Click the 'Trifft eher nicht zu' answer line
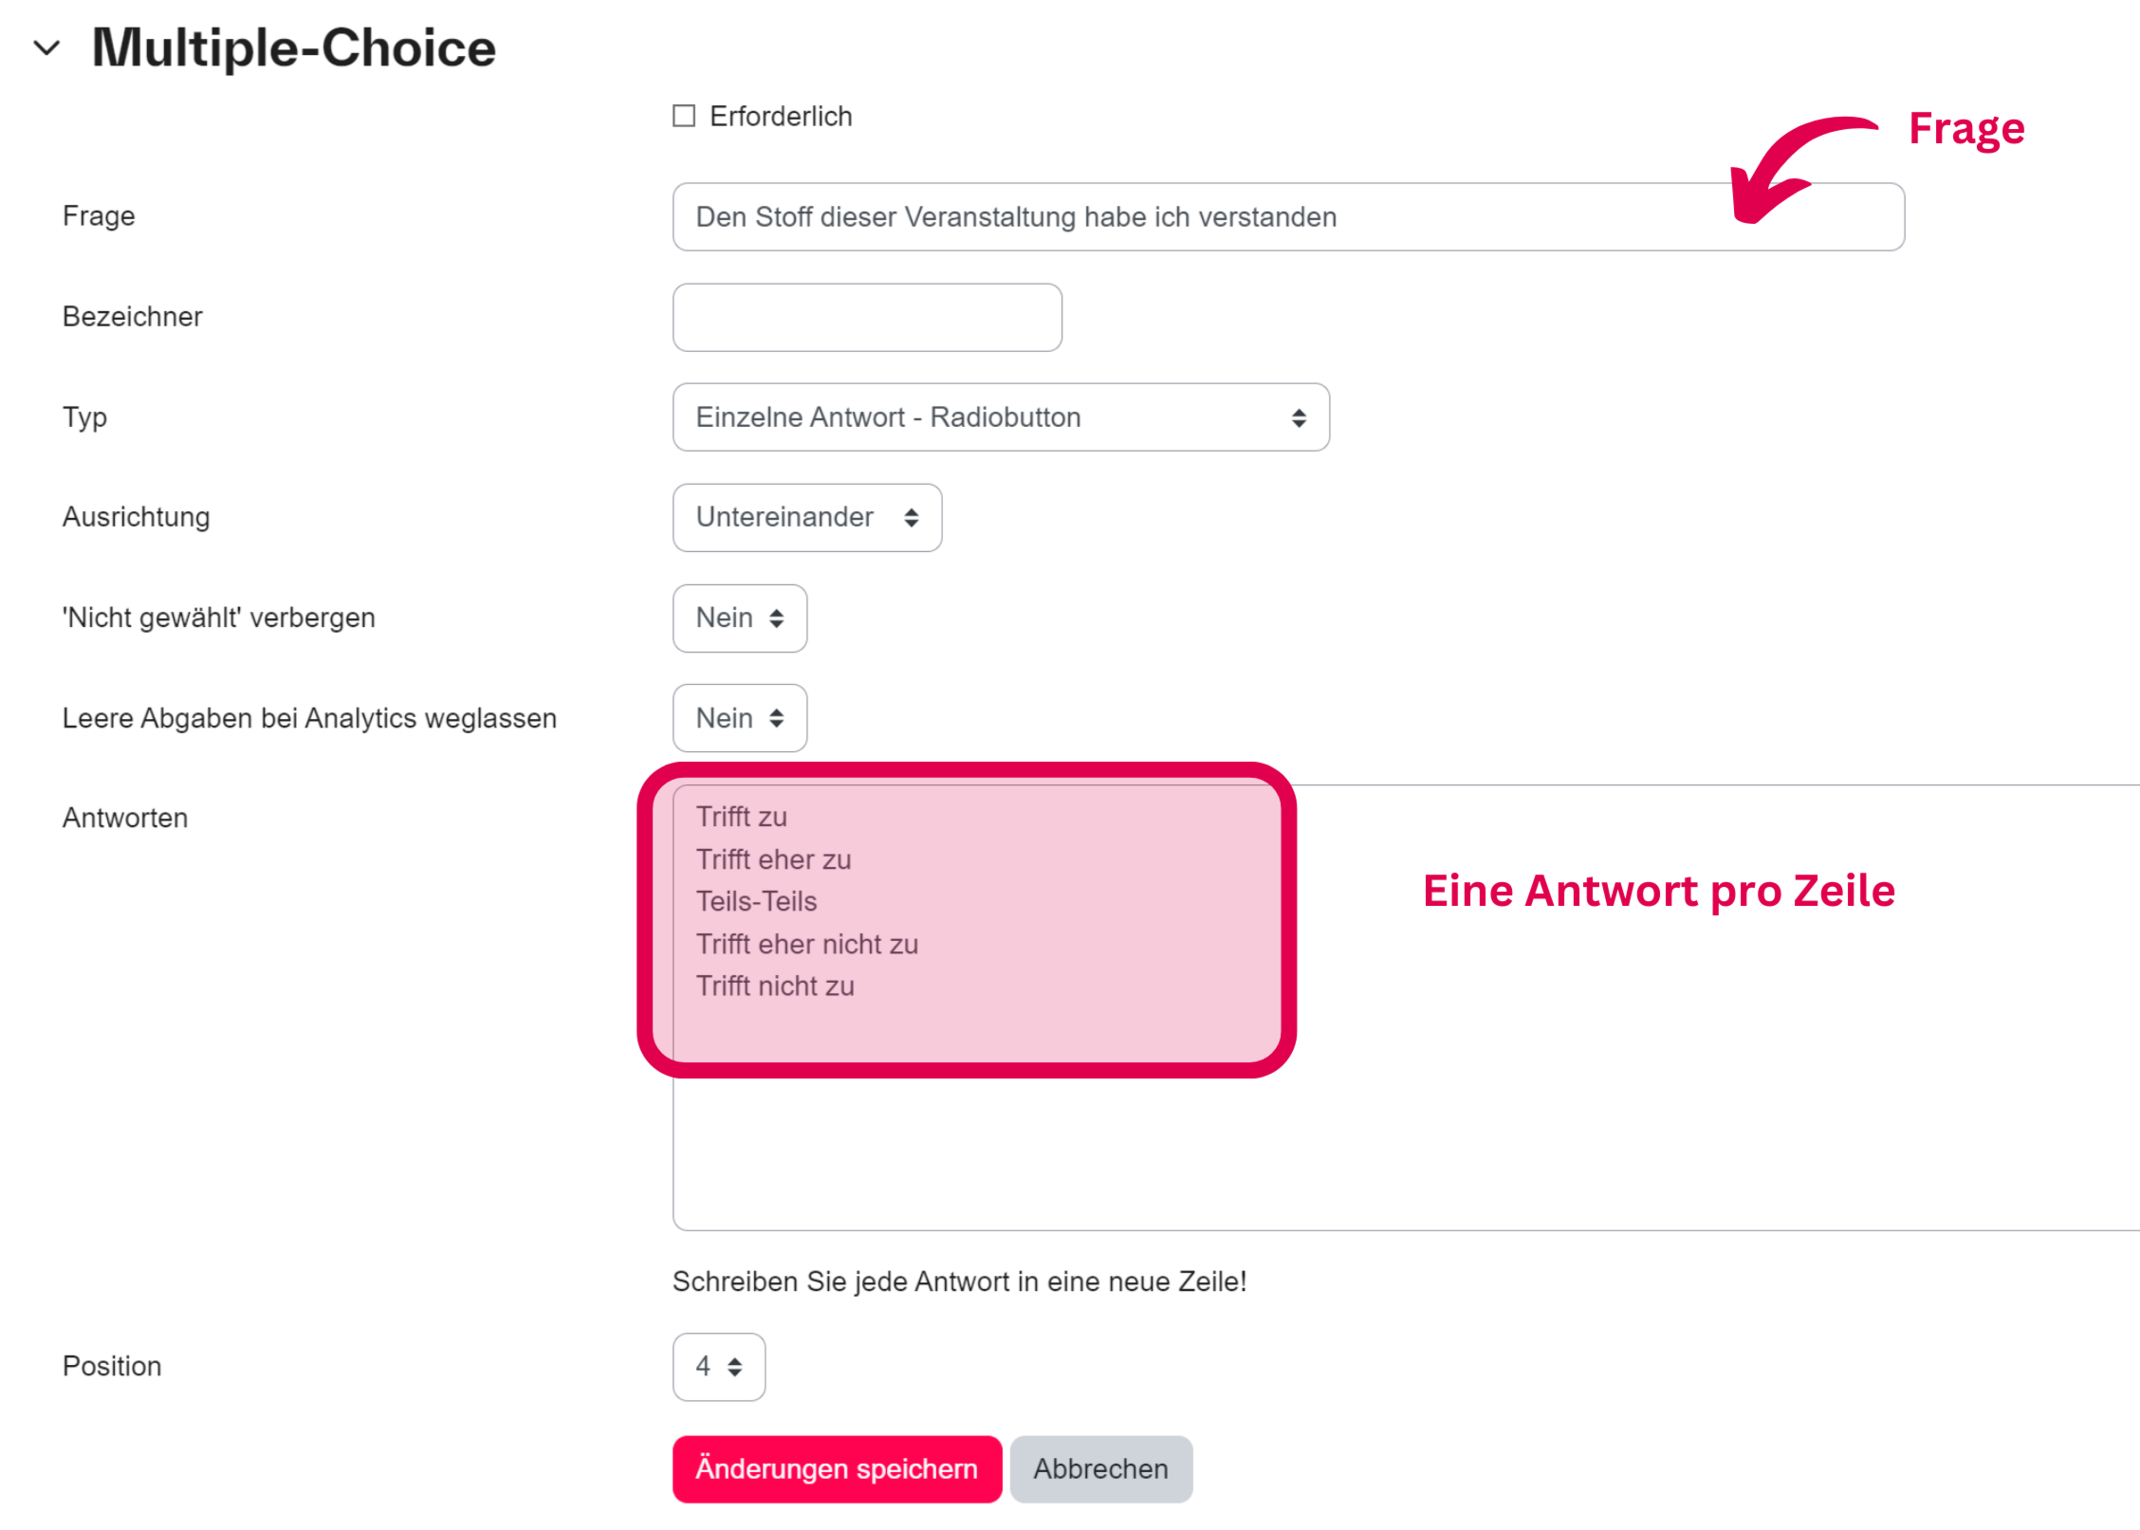This screenshot has height=1530, width=2140. point(807,944)
